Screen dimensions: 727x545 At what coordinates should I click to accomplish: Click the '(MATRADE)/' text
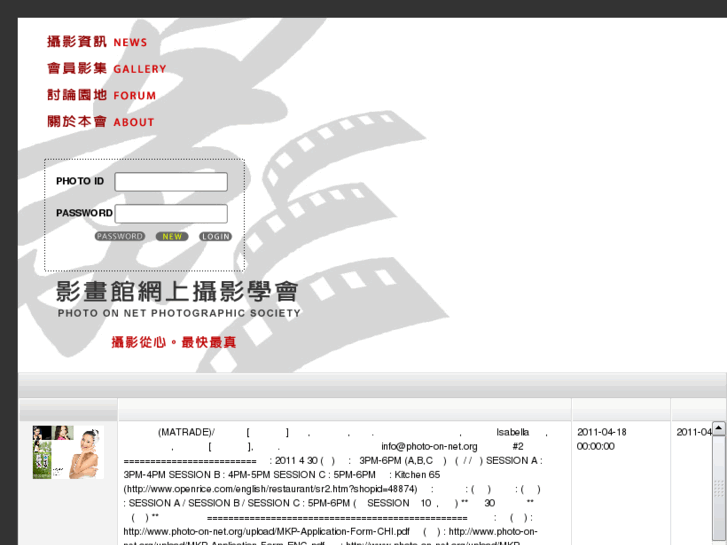[x=186, y=432]
